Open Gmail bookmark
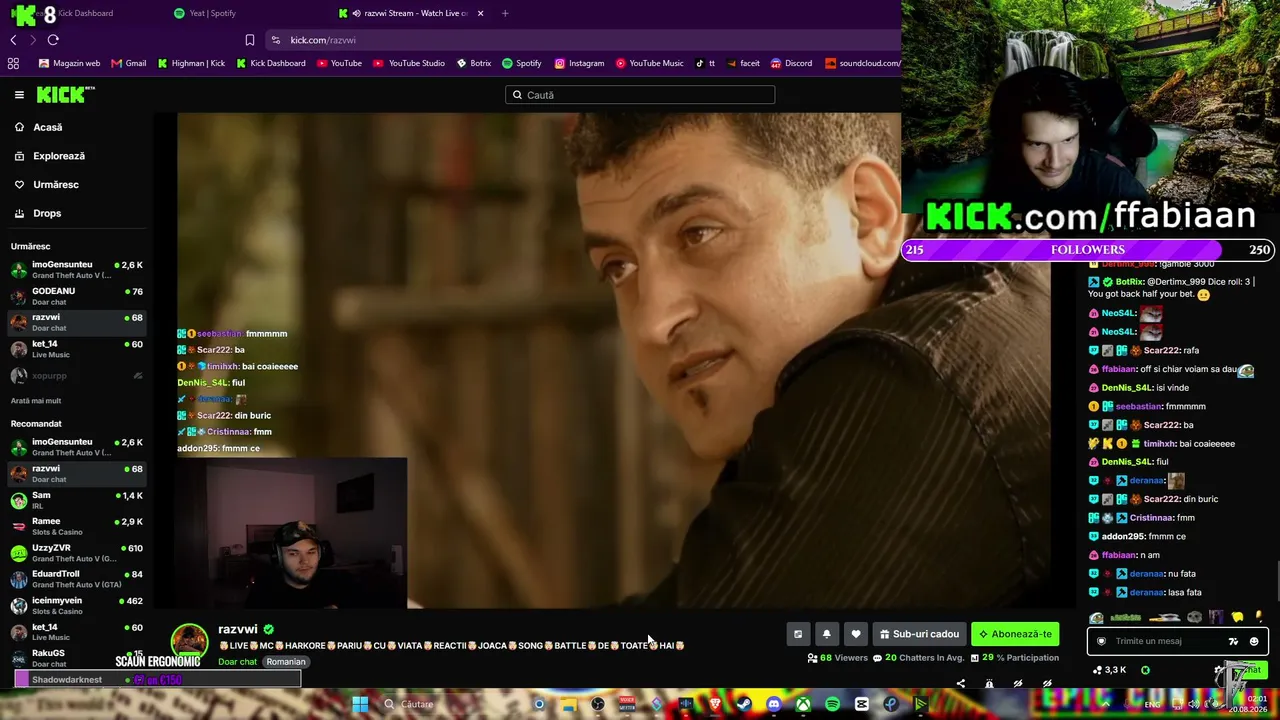The image size is (1280, 720). [129, 63]
